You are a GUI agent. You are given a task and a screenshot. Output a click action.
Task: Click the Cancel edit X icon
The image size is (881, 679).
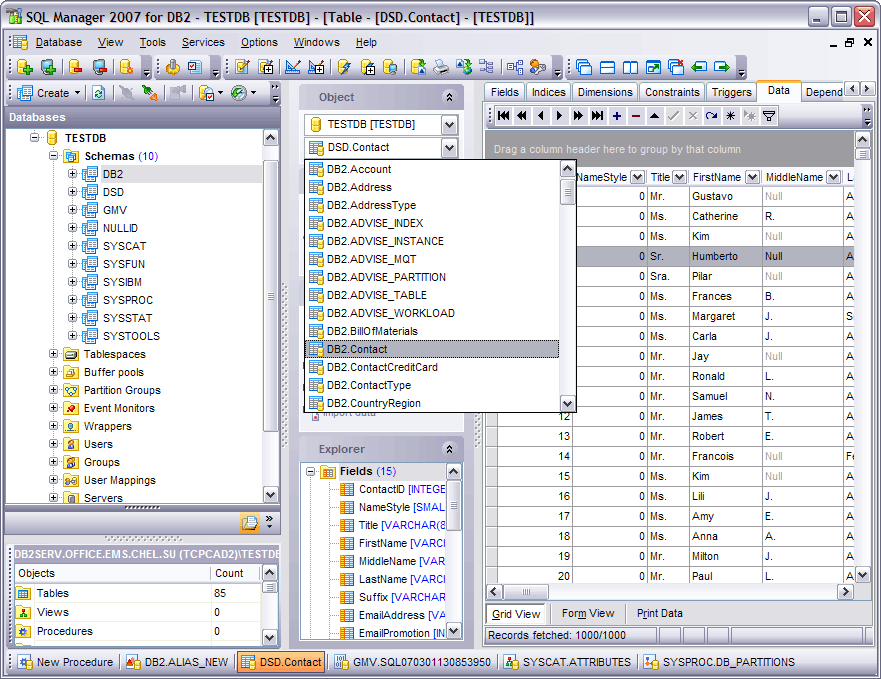pos(693,116)
